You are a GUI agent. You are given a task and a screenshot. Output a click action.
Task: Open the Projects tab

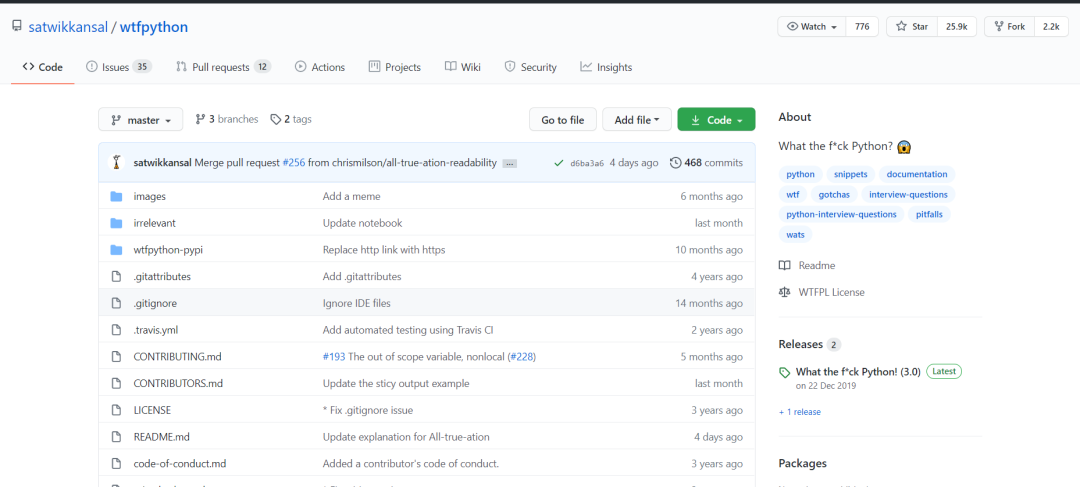[395, 67]
